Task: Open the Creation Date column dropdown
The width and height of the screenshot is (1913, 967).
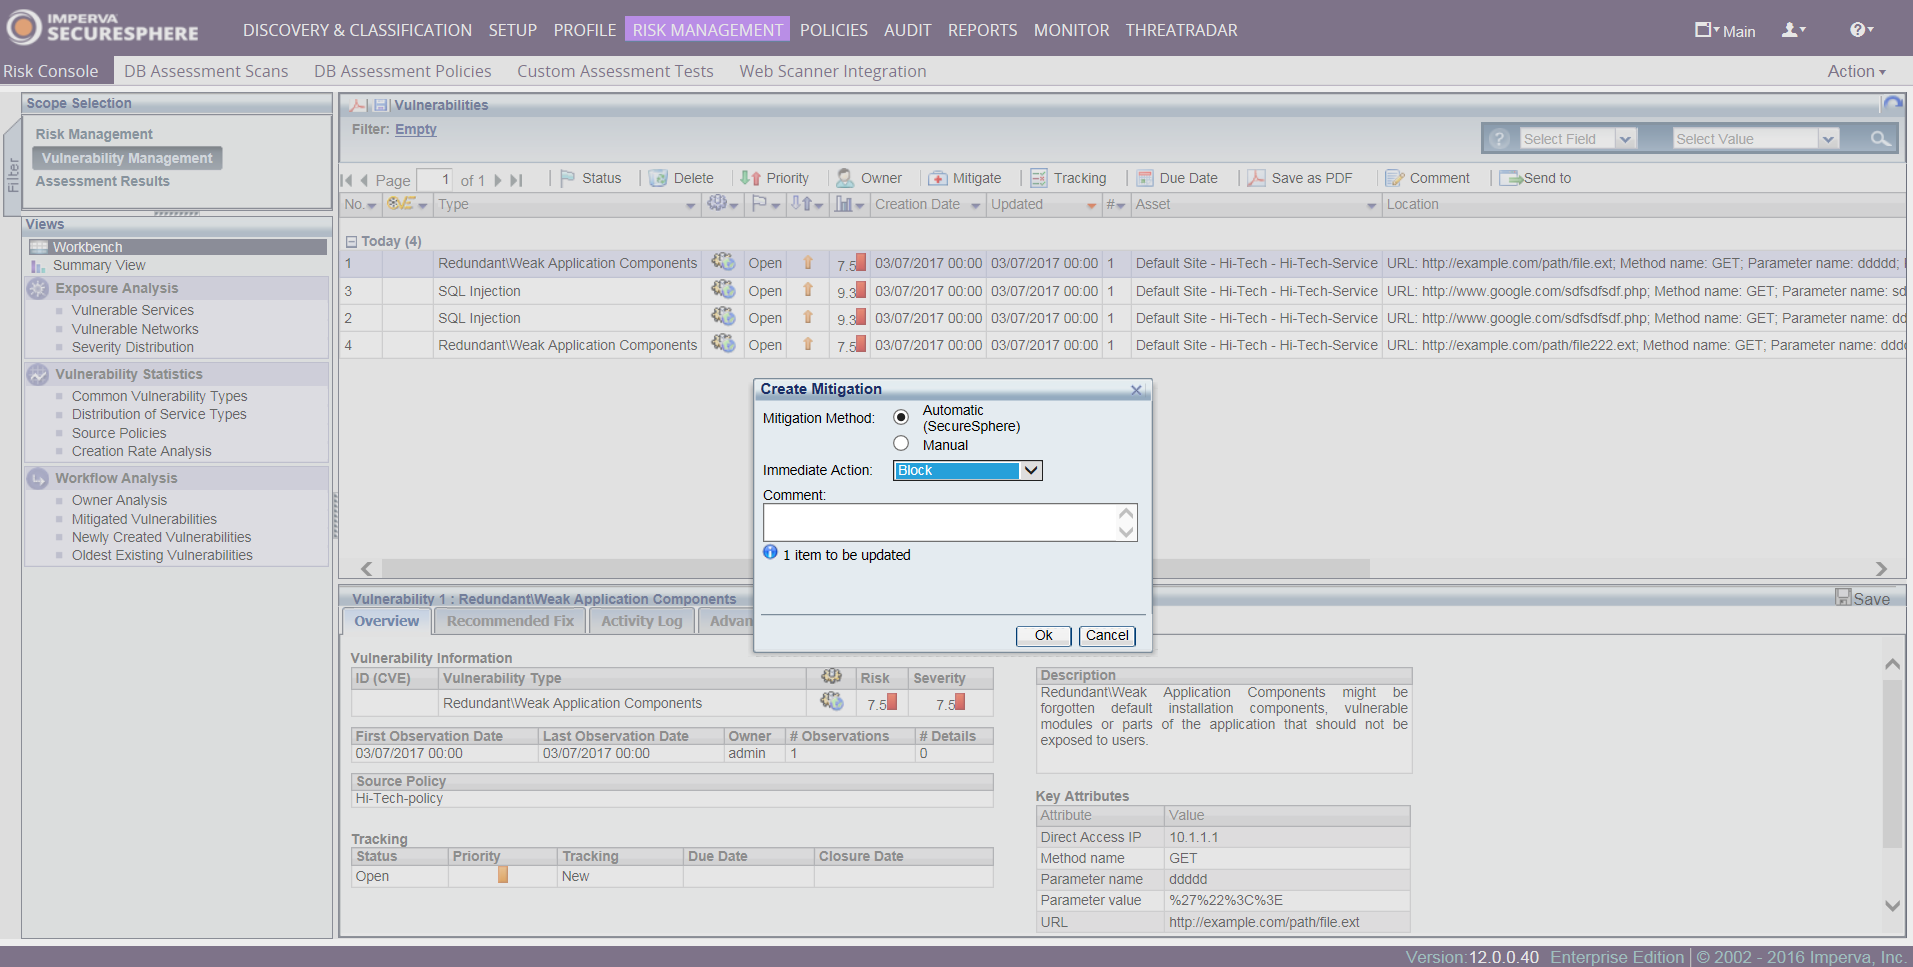Action: click(x=975, y=205)
